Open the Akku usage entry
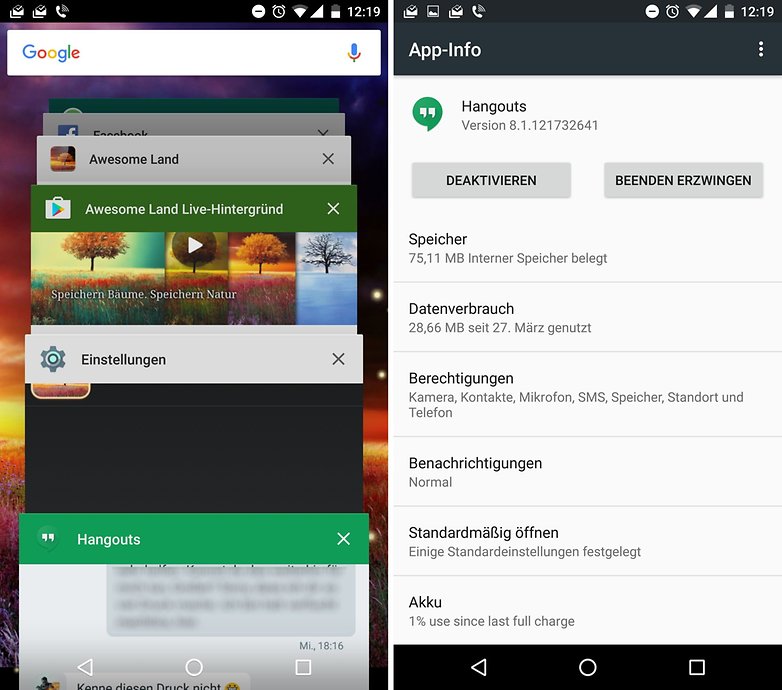The image size is (782, 690). (587, 611)
